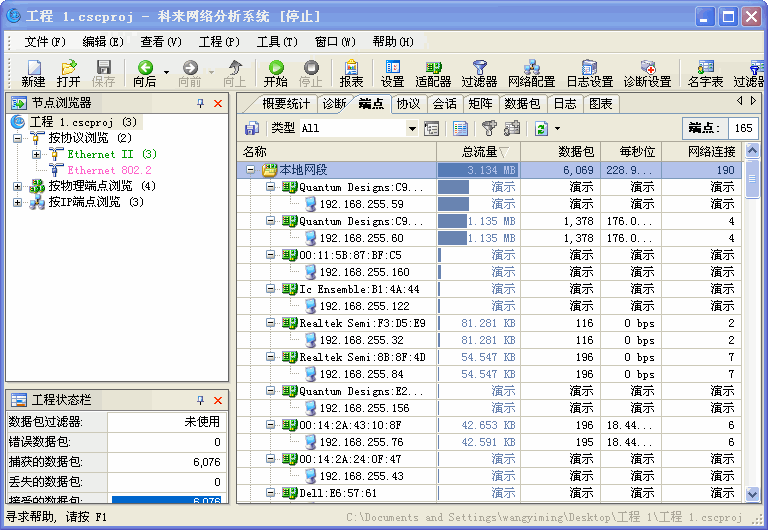Open 设置 (Settings) from the toolbar

pyautogui.click(x=392, y=73)
